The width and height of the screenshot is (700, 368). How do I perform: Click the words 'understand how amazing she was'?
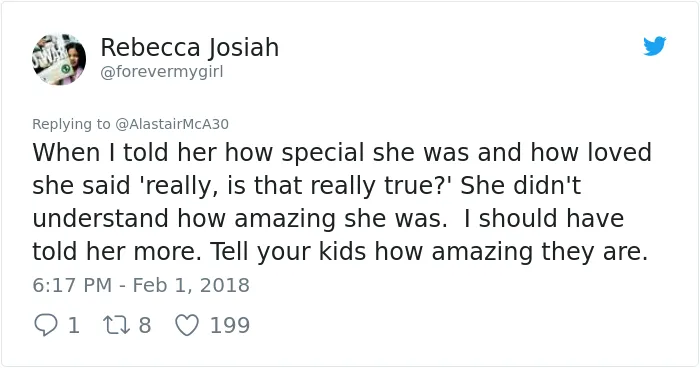coord(240,218)
